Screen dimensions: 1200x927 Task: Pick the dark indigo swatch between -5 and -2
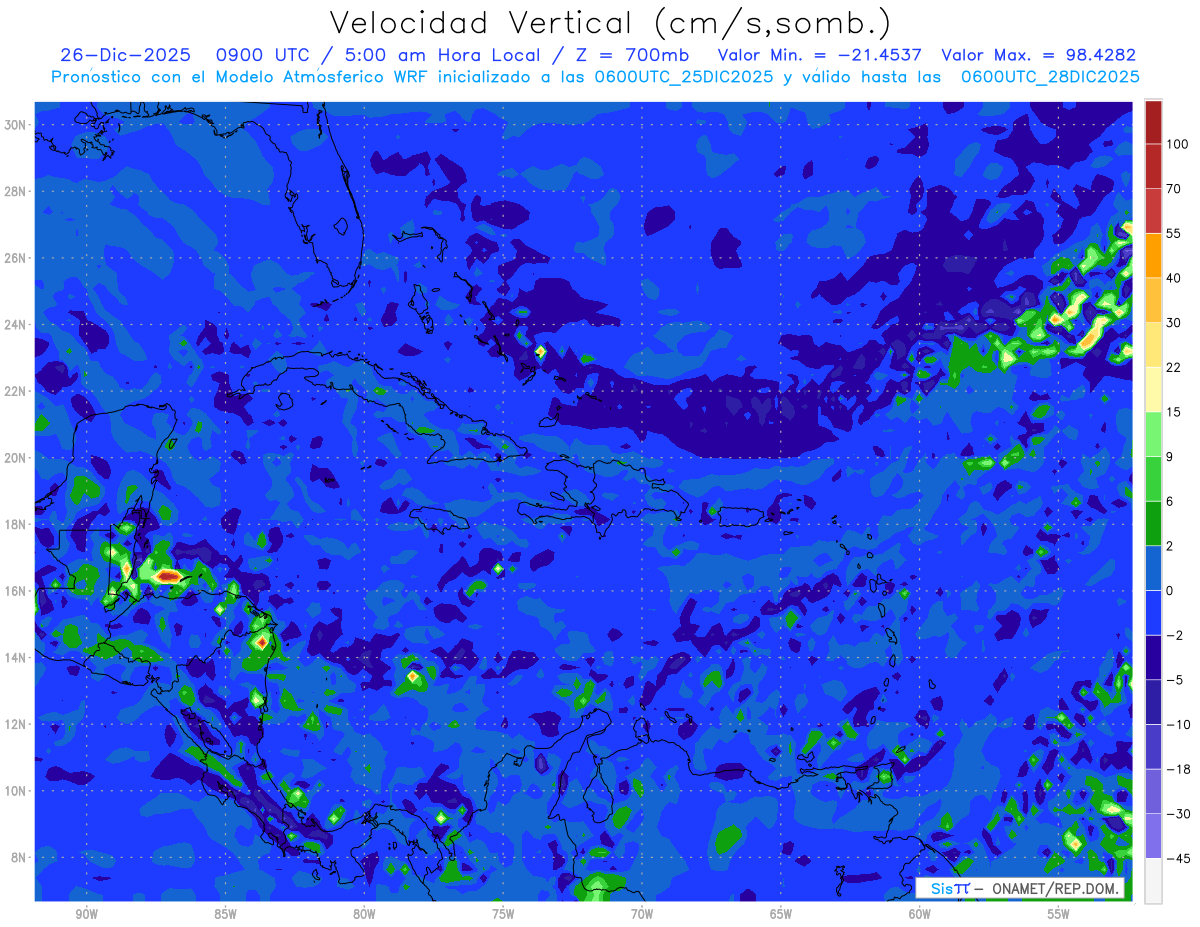1153,657
